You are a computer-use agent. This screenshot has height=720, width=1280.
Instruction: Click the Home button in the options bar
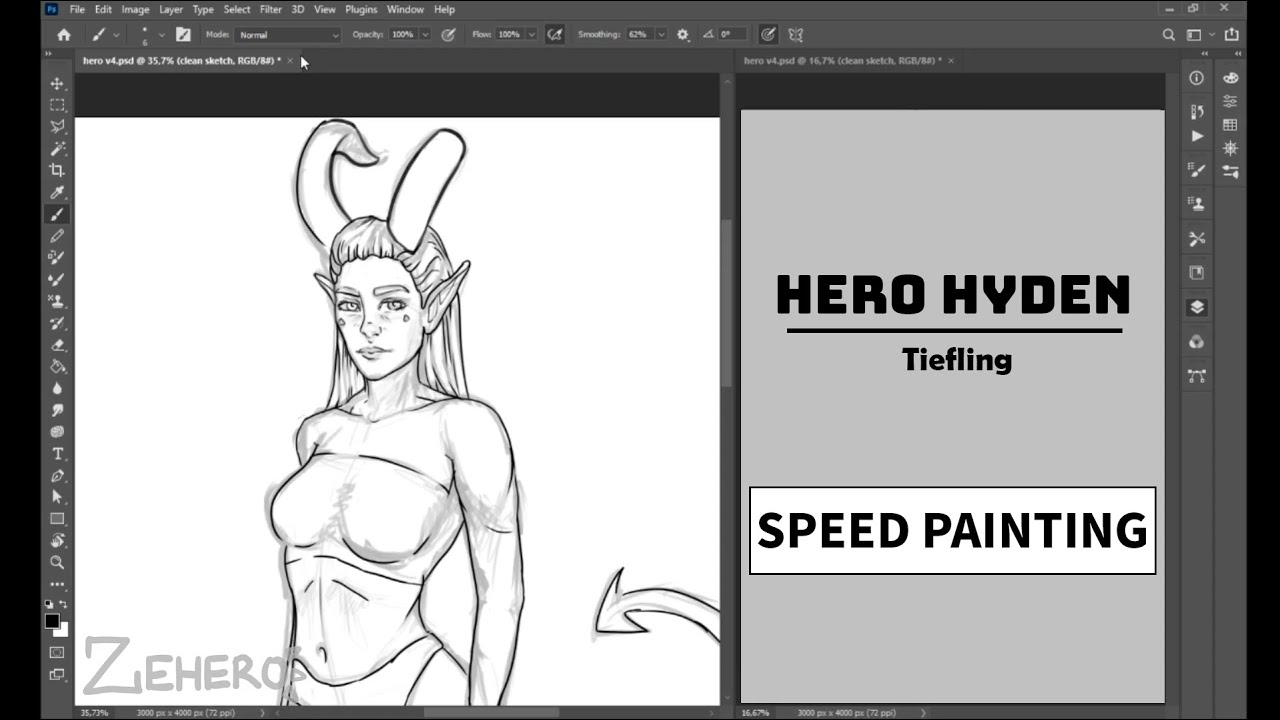[64, 34]
